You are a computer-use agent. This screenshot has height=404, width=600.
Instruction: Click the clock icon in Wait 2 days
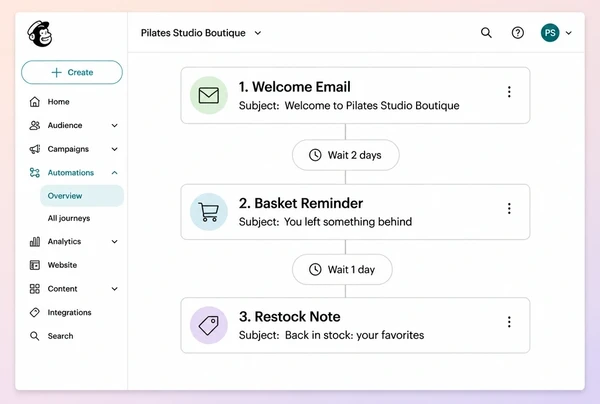[x=315, y=155]
